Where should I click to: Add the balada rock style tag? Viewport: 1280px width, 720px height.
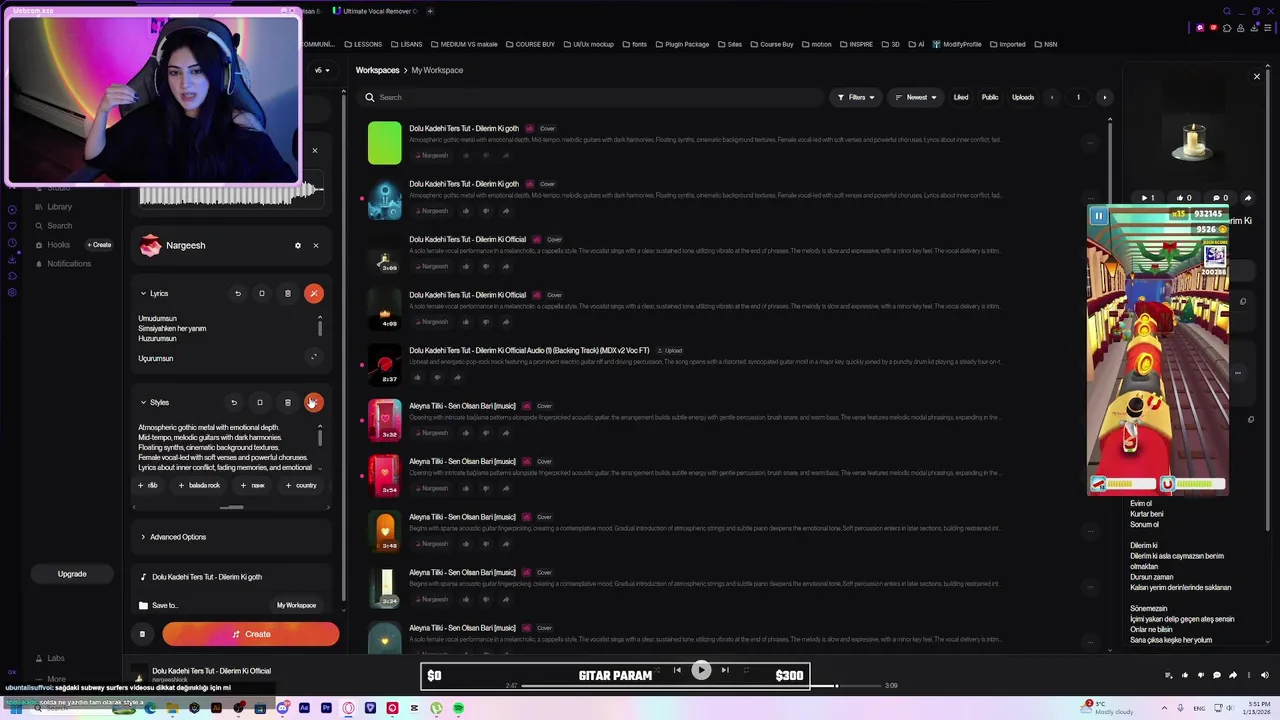(x=199, y=485)
